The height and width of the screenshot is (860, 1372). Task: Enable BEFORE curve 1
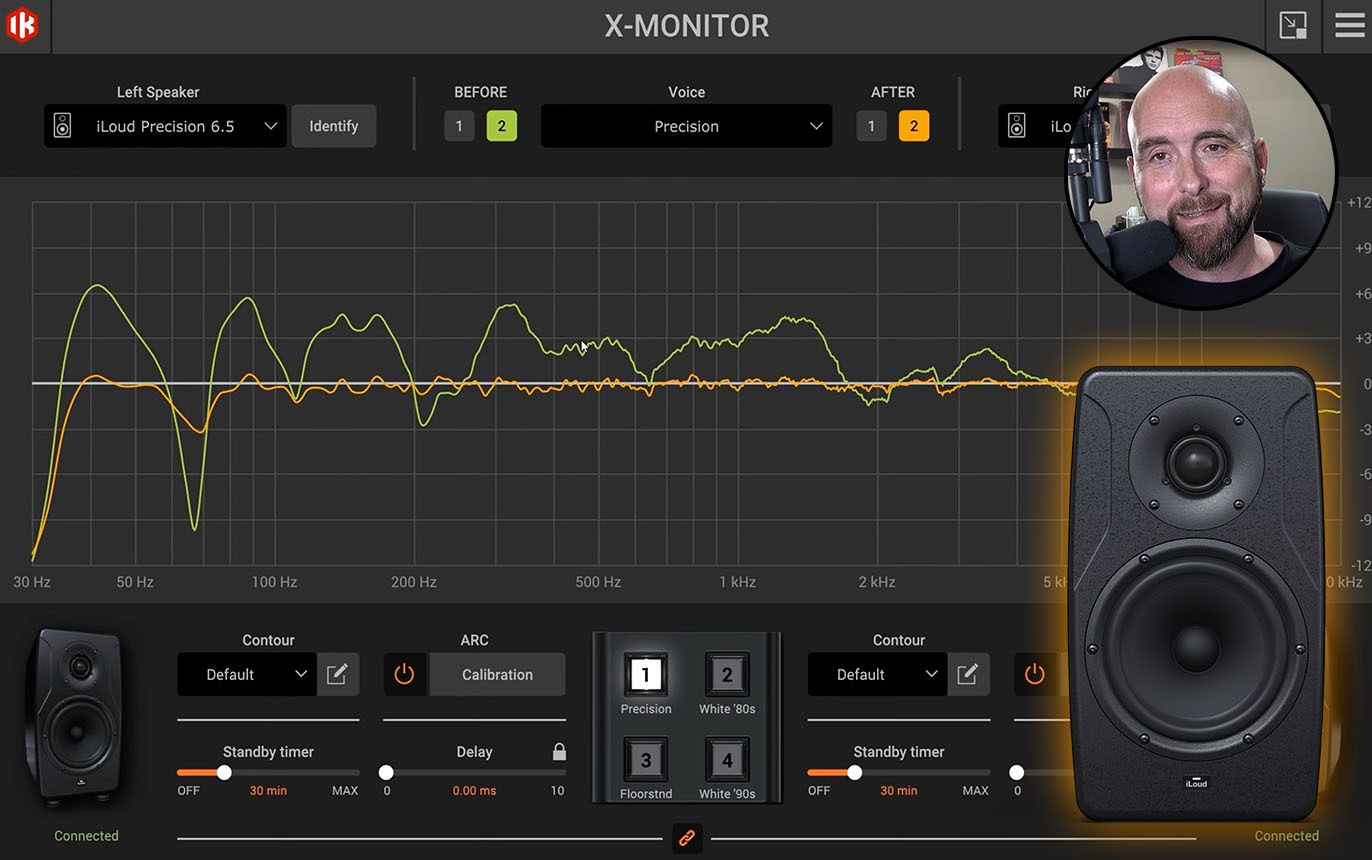[x=459, y=126]
